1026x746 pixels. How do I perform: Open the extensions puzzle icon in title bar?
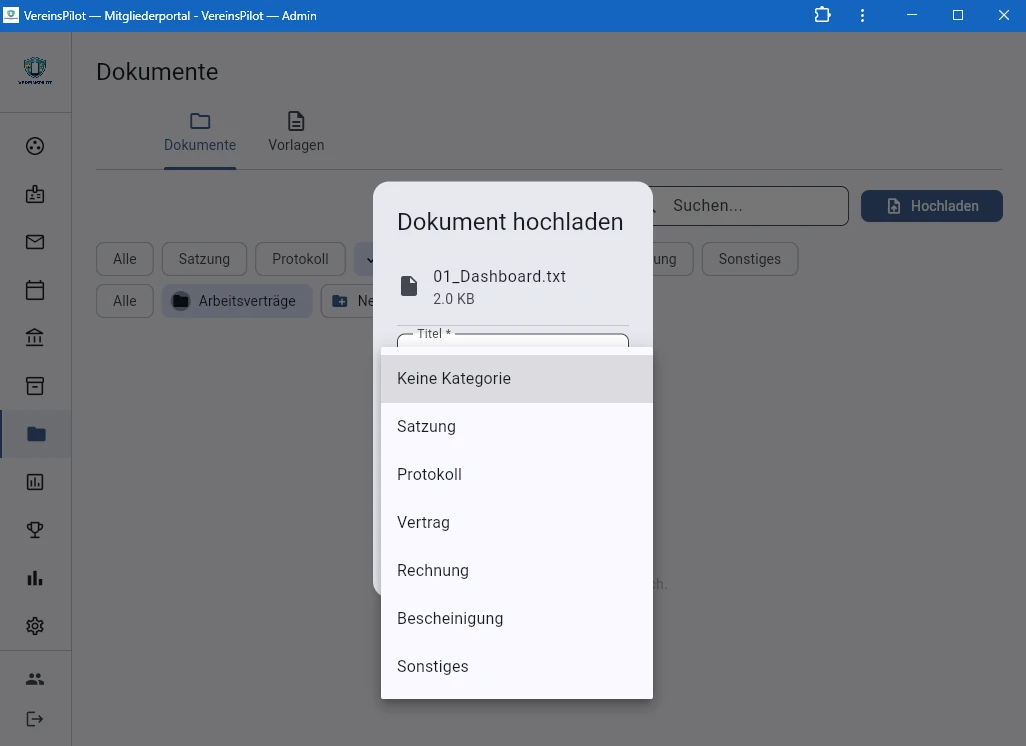coord(822,15)
